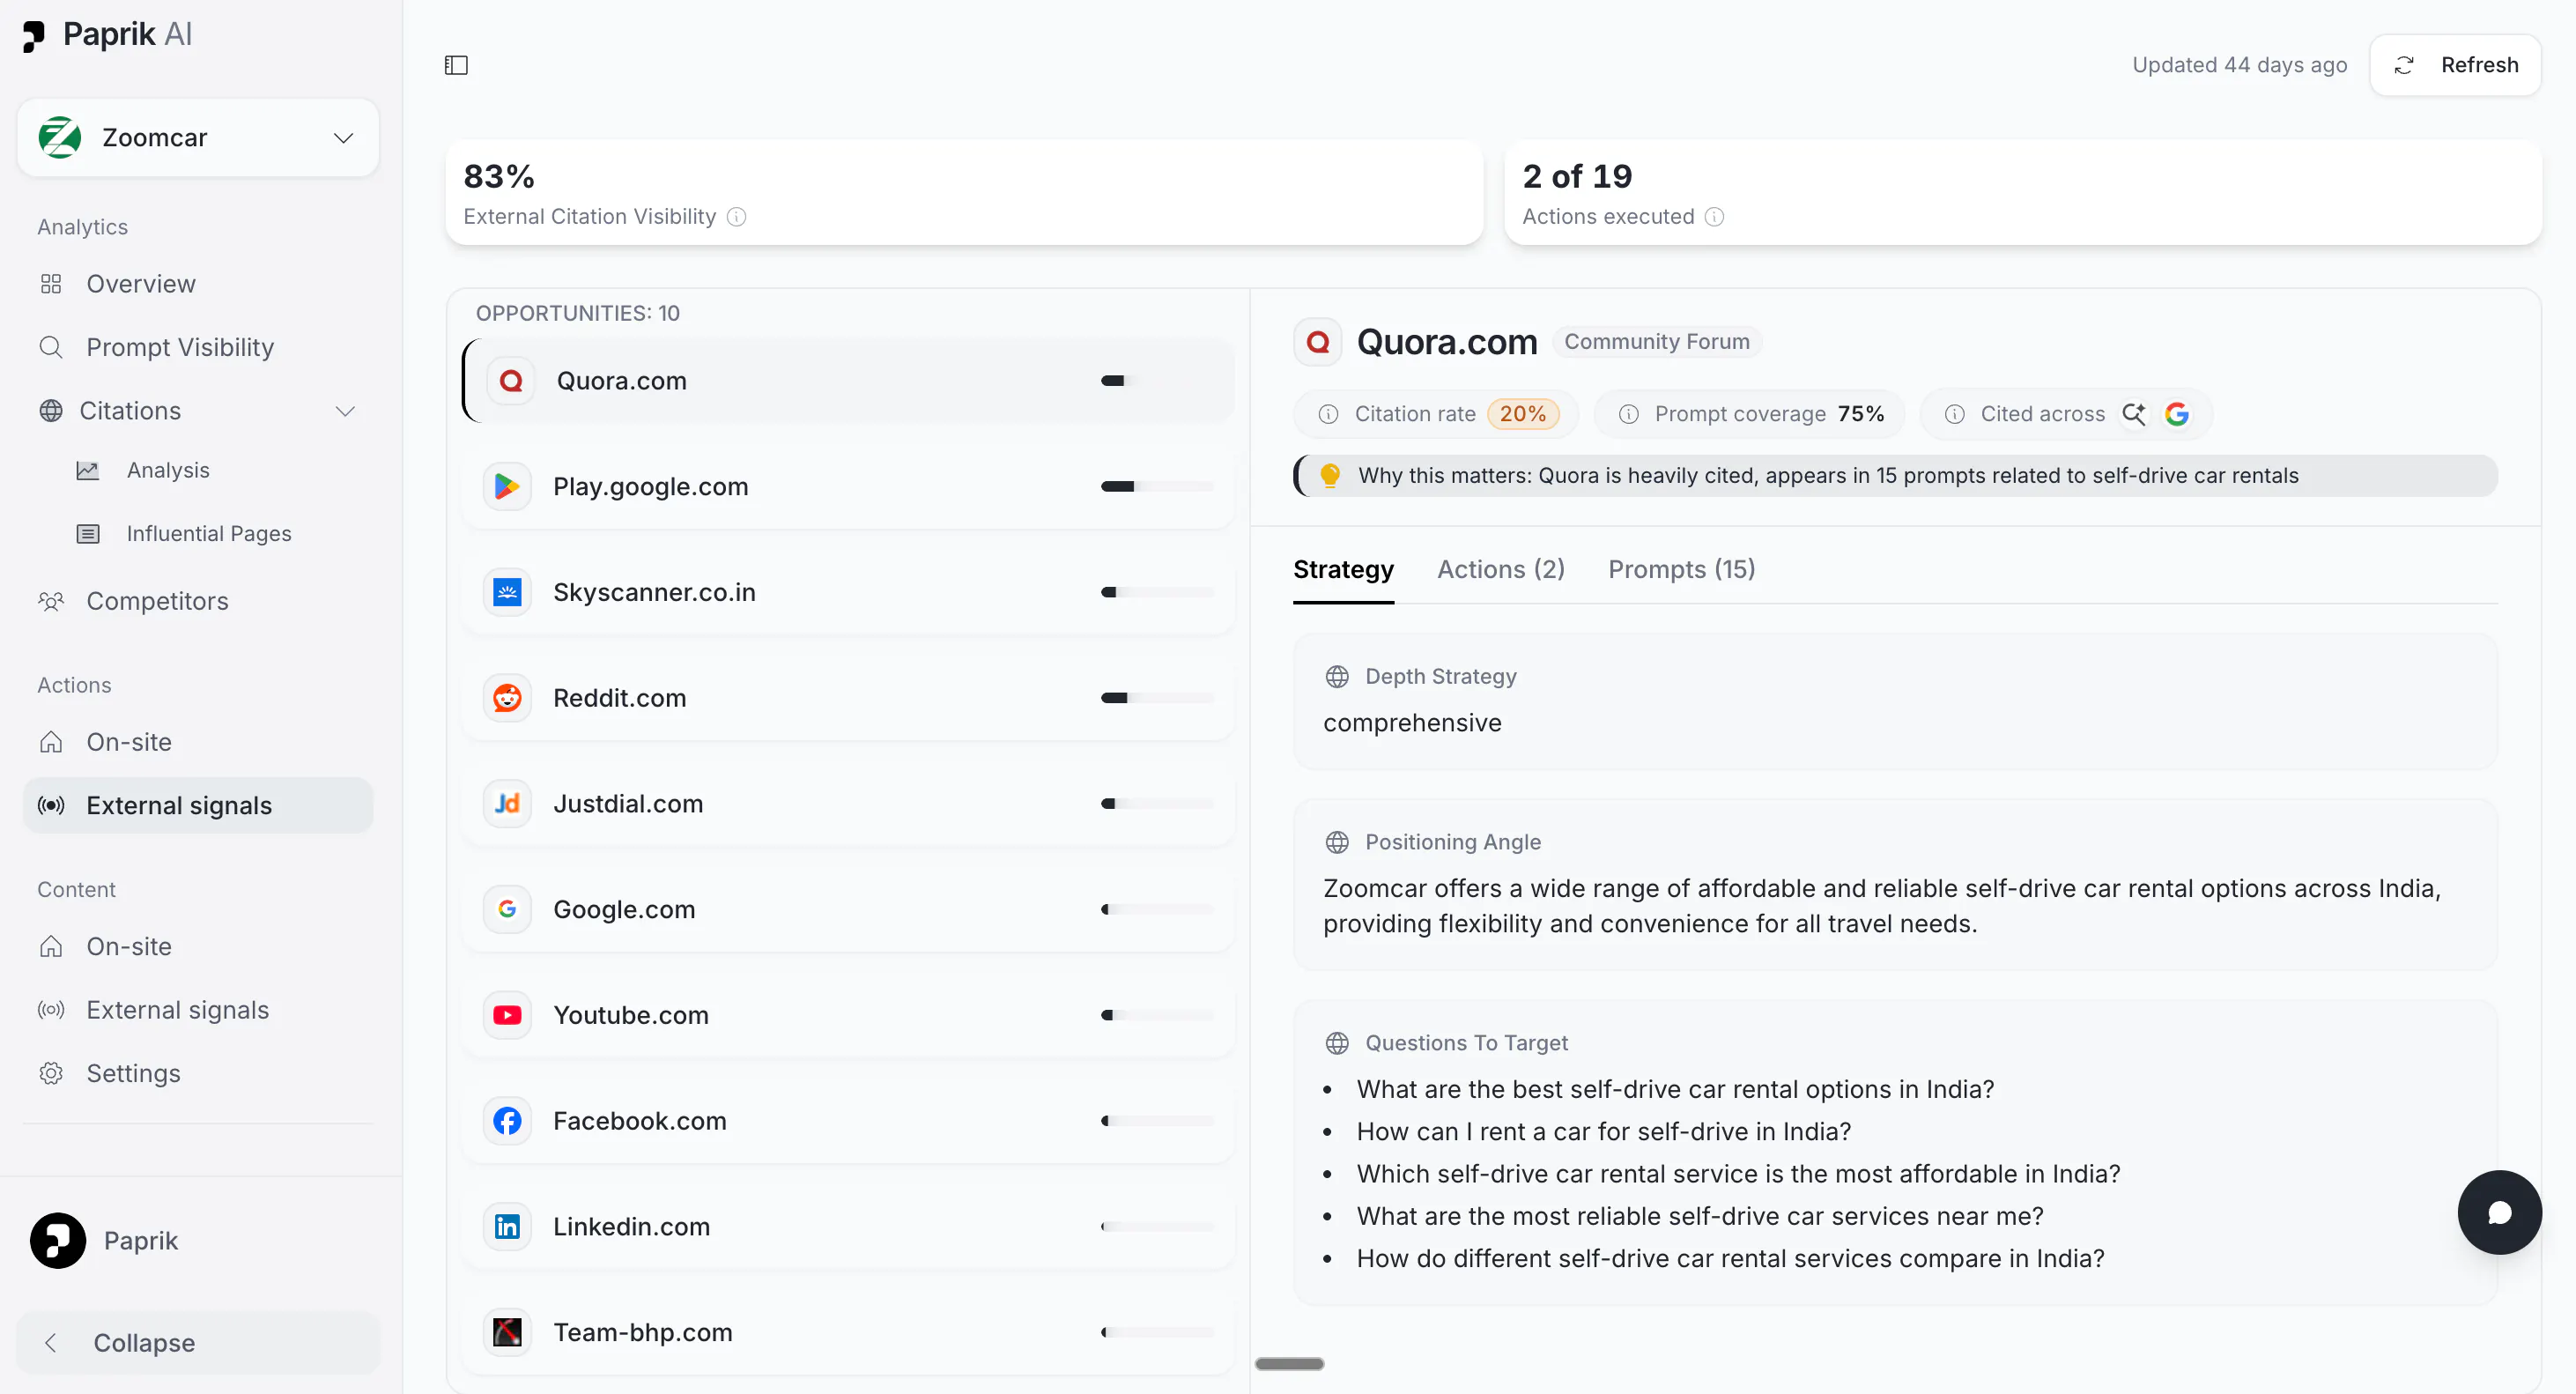Select the Play.google.com opportunity
The width and height of the screenshot is (2576, 1394).
(x=848, y=487)
